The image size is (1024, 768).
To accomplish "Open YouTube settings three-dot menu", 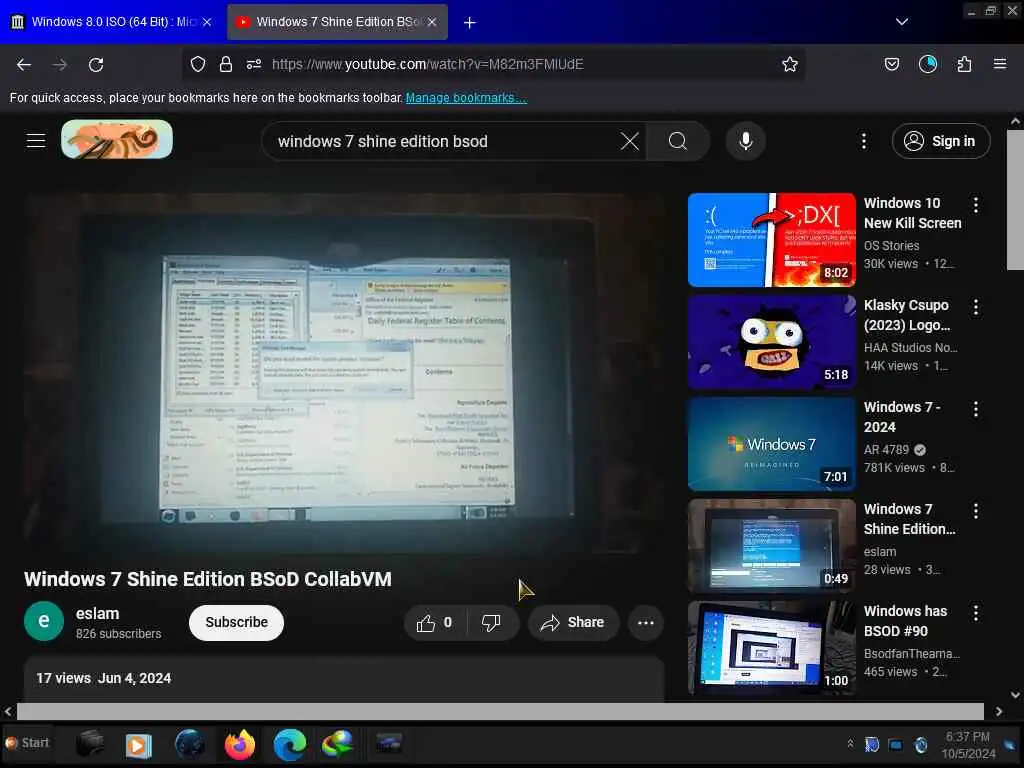I will 863,141.
